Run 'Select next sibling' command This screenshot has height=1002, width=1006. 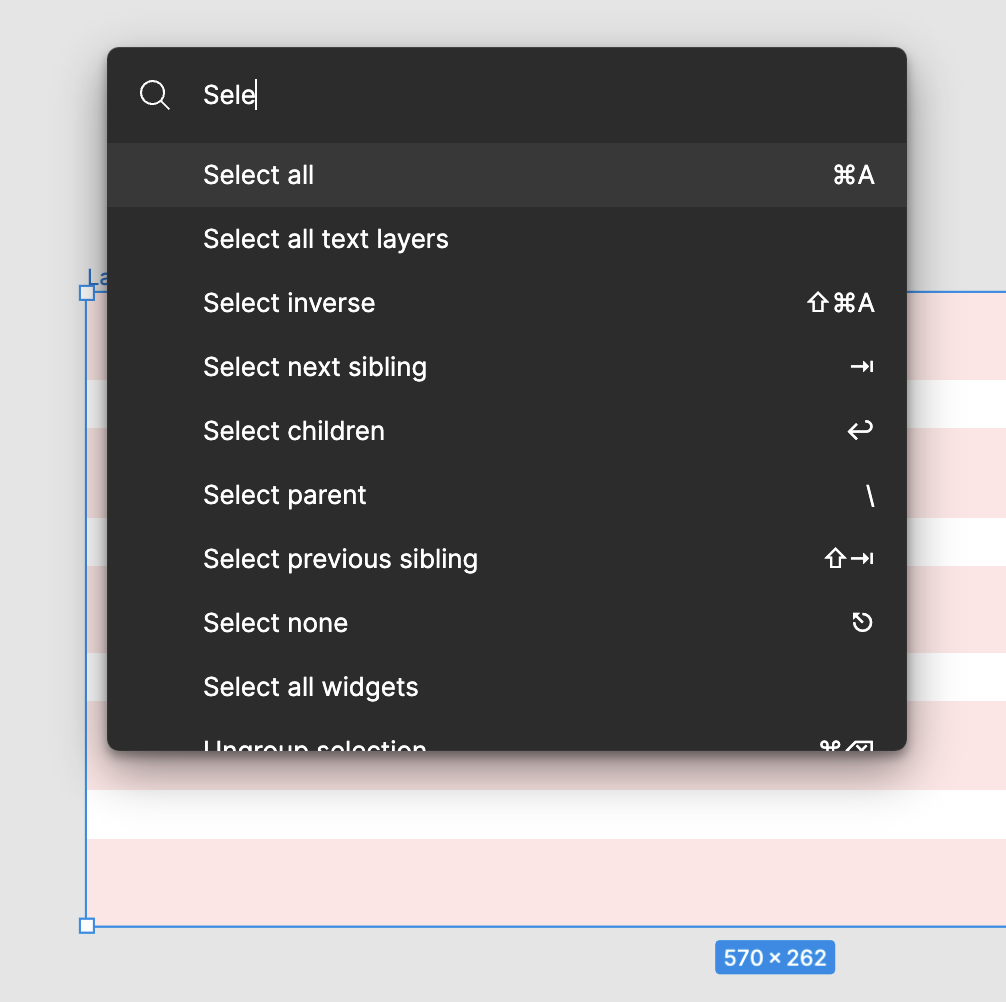(x=315, y=367)
